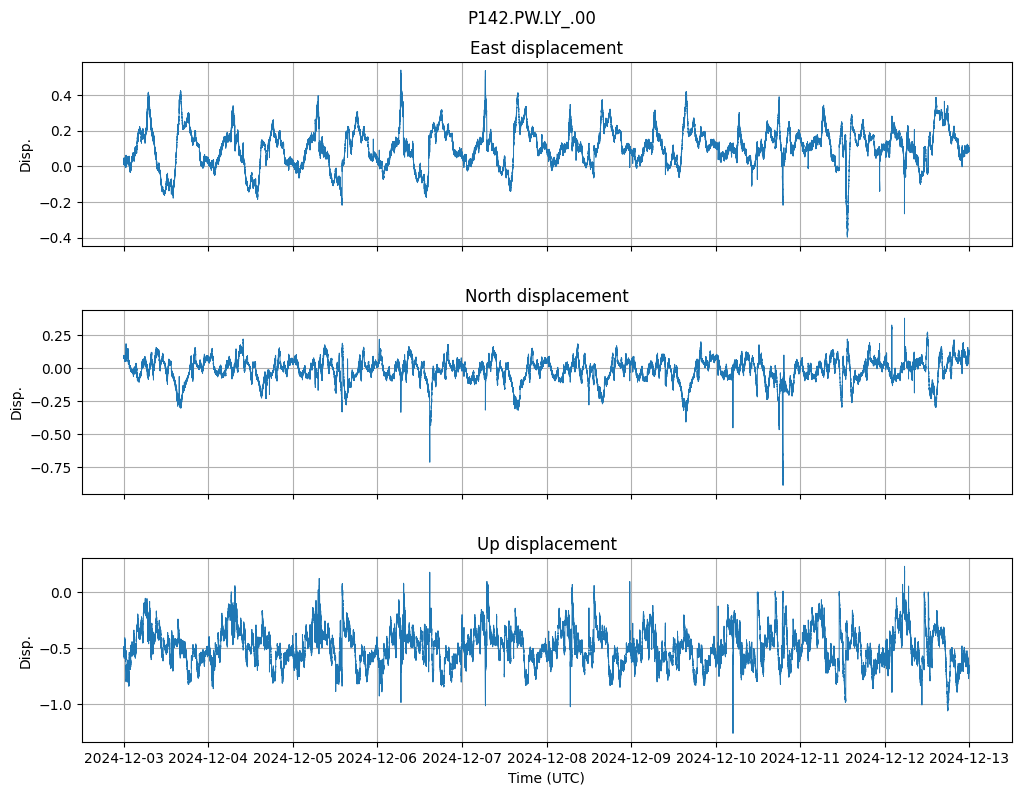
Task: Select the North displacement subplot title
Action: click(x=546, y=296)
